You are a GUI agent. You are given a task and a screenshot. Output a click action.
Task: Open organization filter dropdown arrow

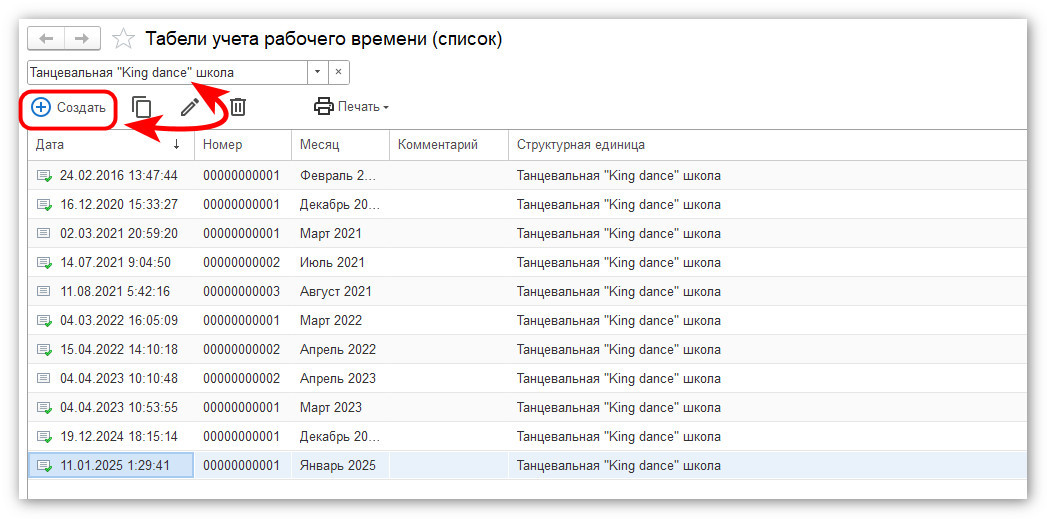pyautogui.click(x=317, y=72)
